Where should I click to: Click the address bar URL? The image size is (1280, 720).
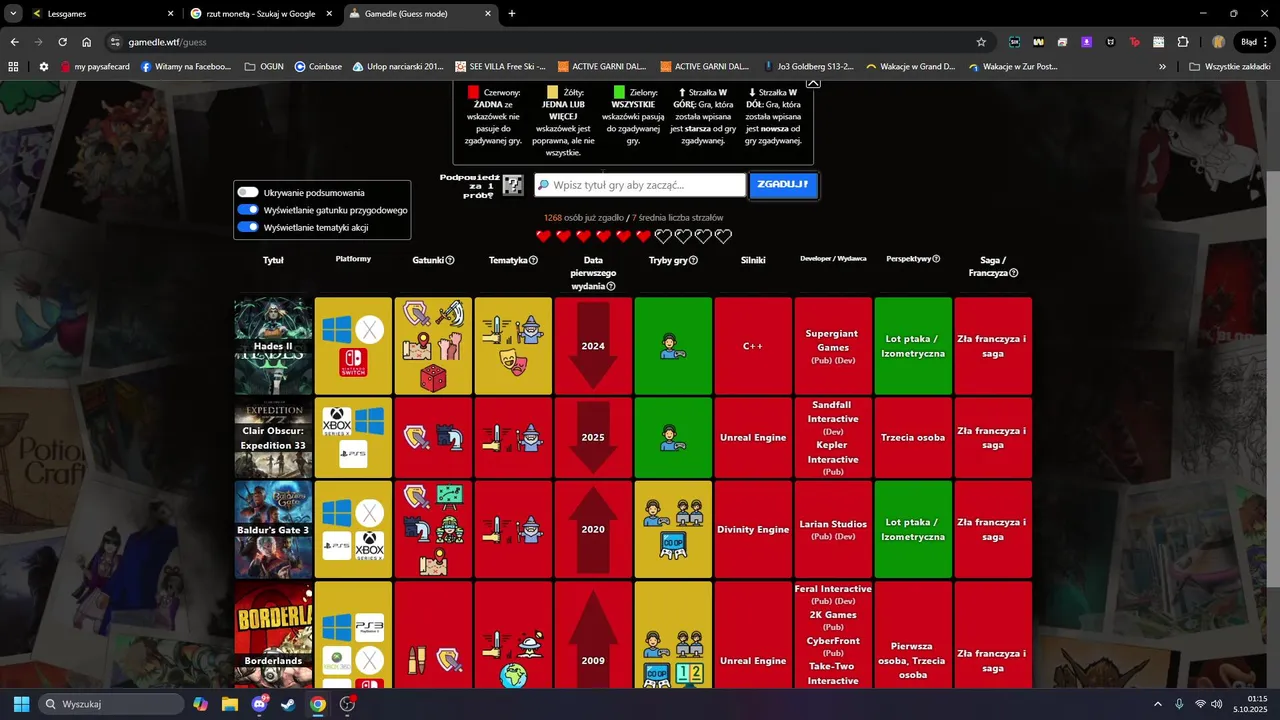[x=167, y=42]
